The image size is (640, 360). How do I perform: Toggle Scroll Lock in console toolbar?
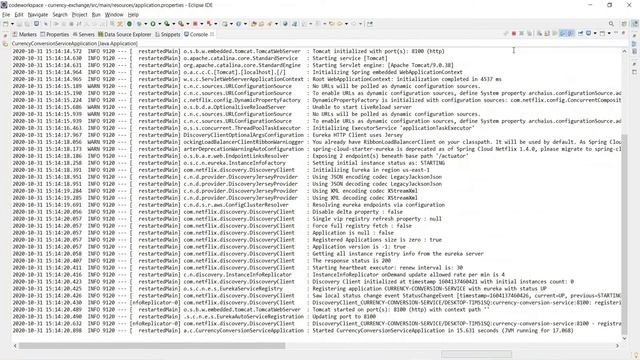click(547, 33)
